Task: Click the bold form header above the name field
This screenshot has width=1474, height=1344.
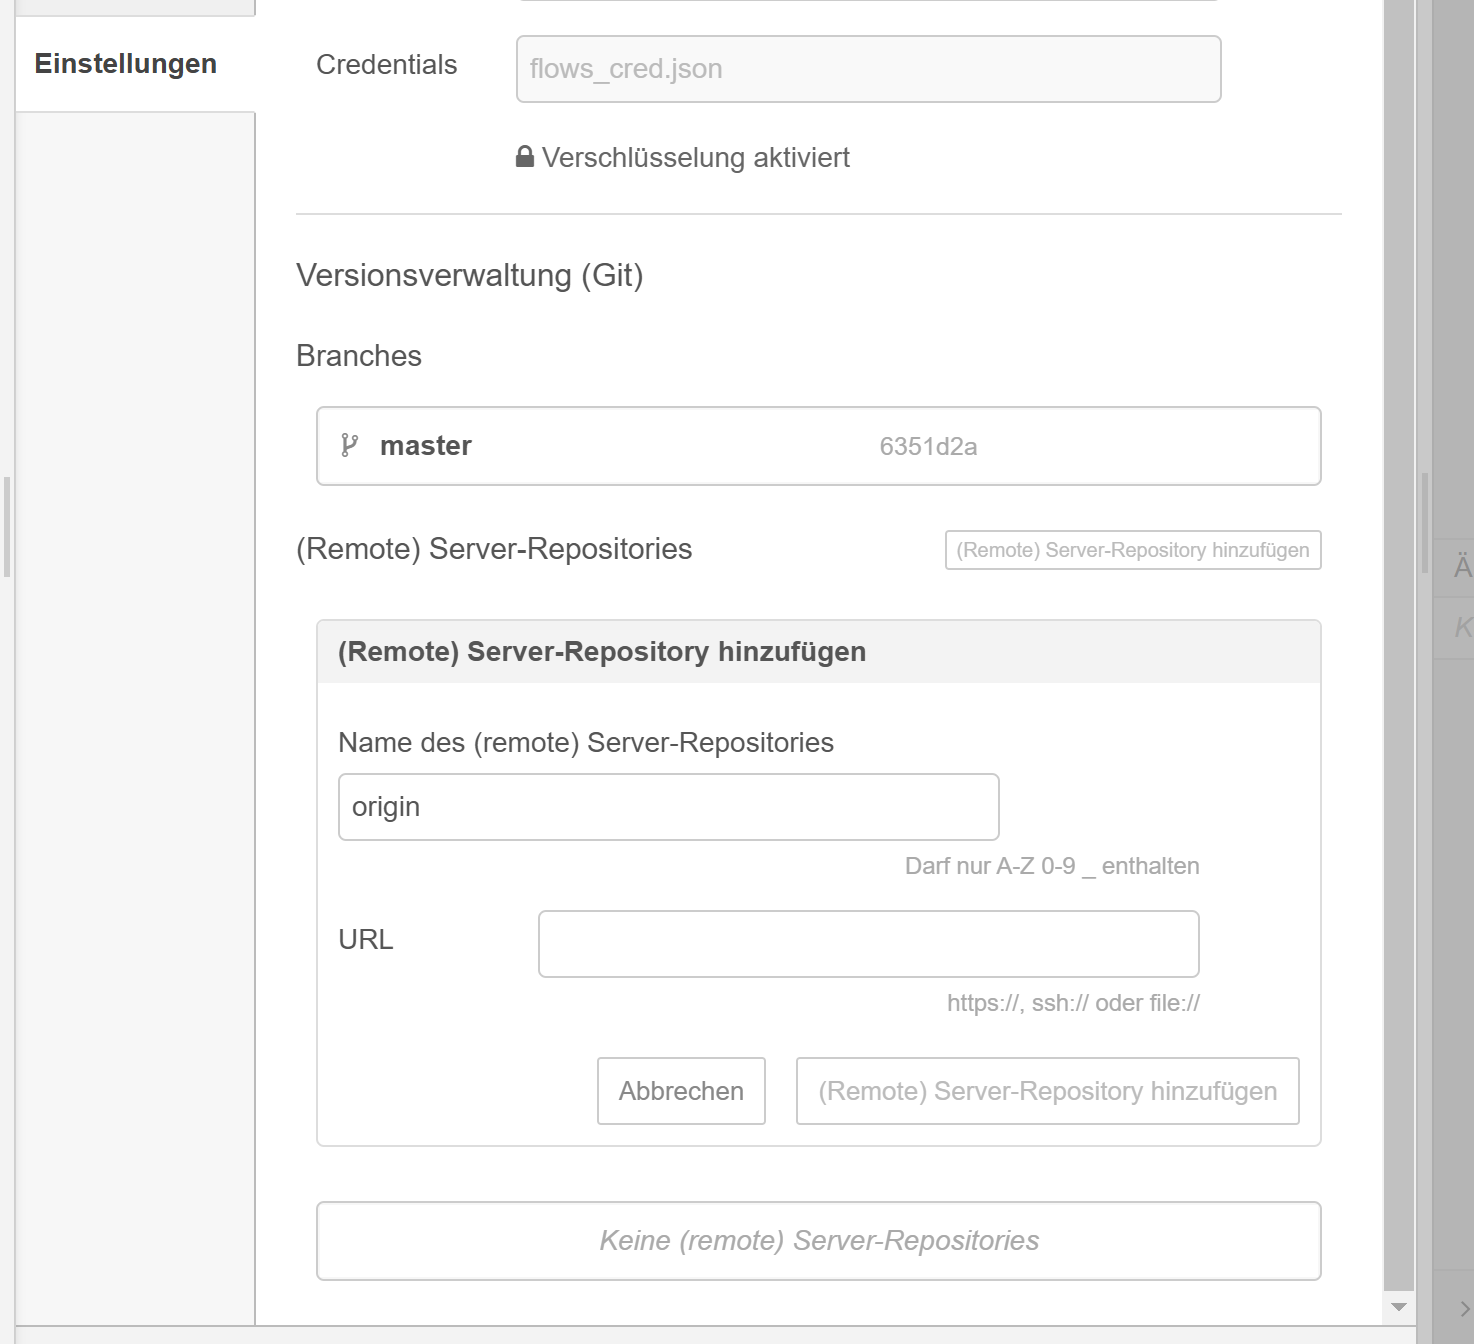Action: coord(602,652)
